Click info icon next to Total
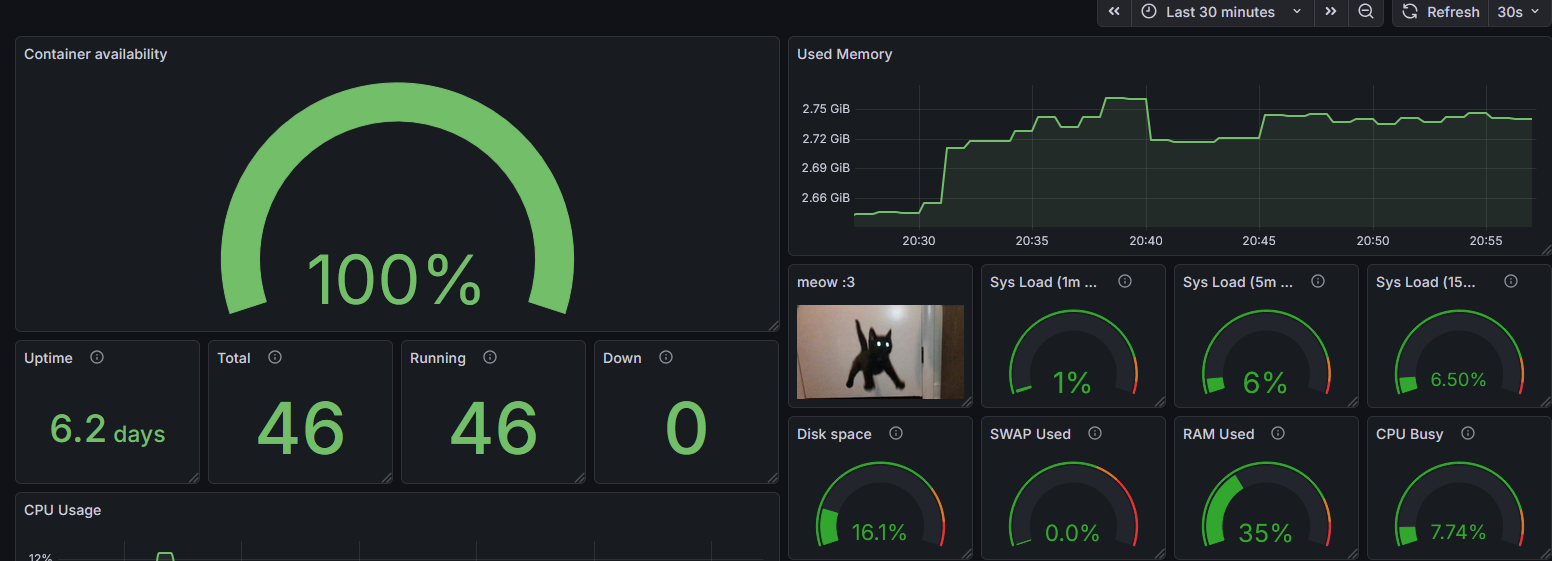Screen dimensions: 1552x561 coord(275,357)
